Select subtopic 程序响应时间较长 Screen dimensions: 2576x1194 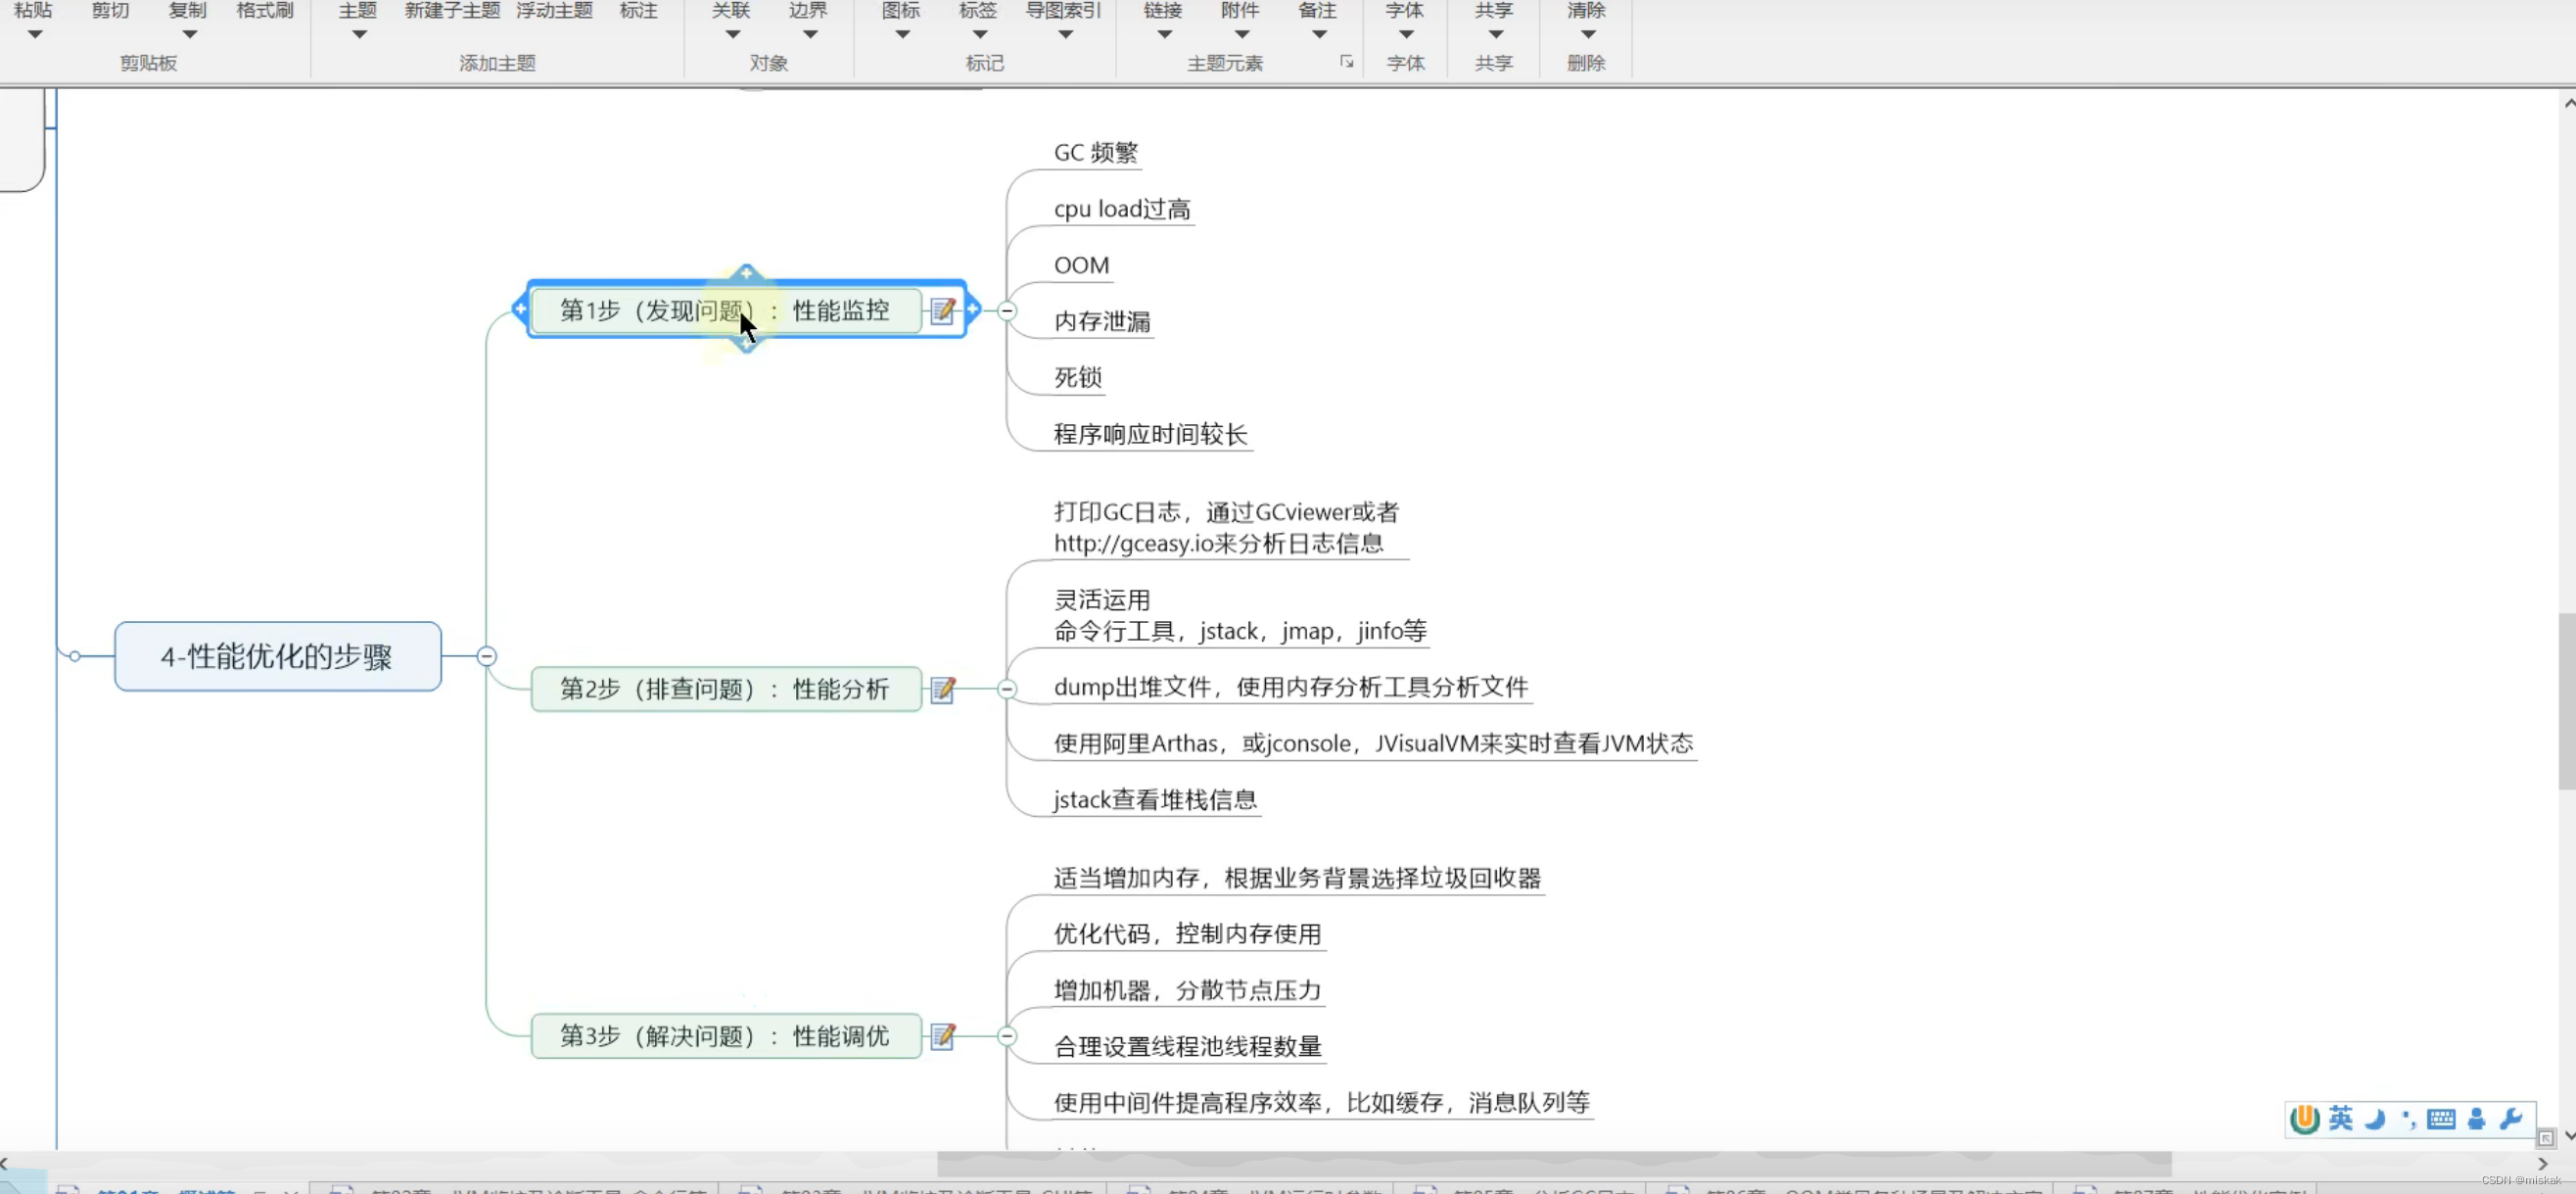coord(1150,434)
